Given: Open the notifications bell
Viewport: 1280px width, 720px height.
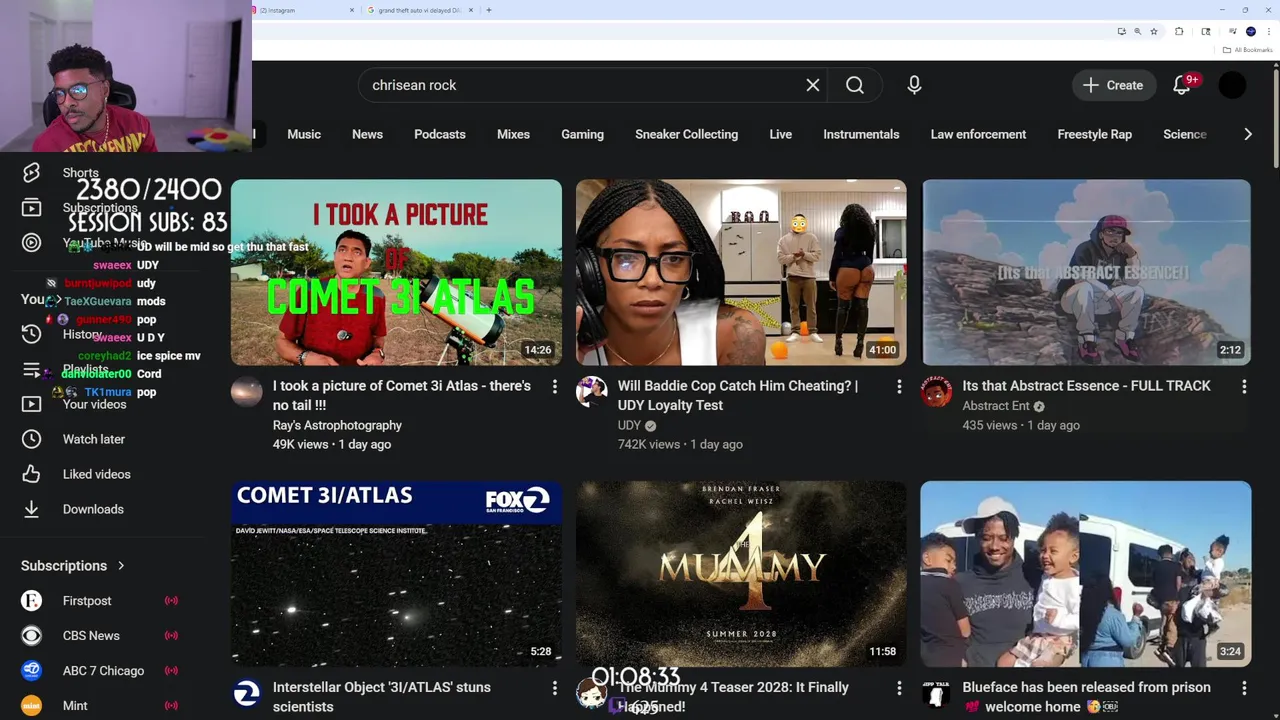Looking at the screenshot, I should tap(1182, 85).
